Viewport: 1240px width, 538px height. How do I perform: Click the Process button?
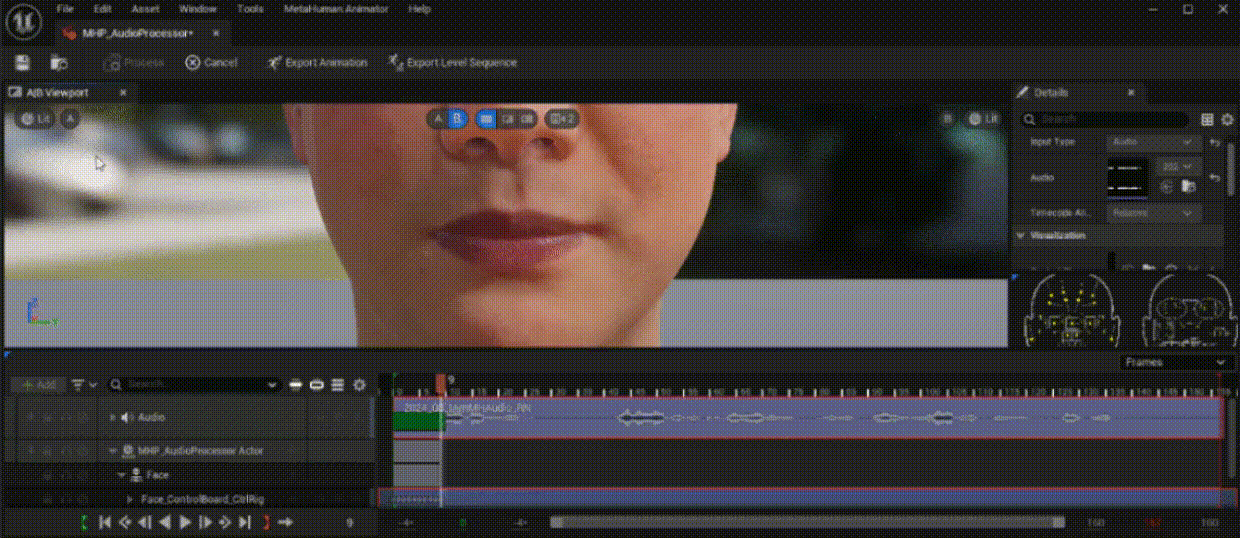pyautogui.click(x=134, y=62)
